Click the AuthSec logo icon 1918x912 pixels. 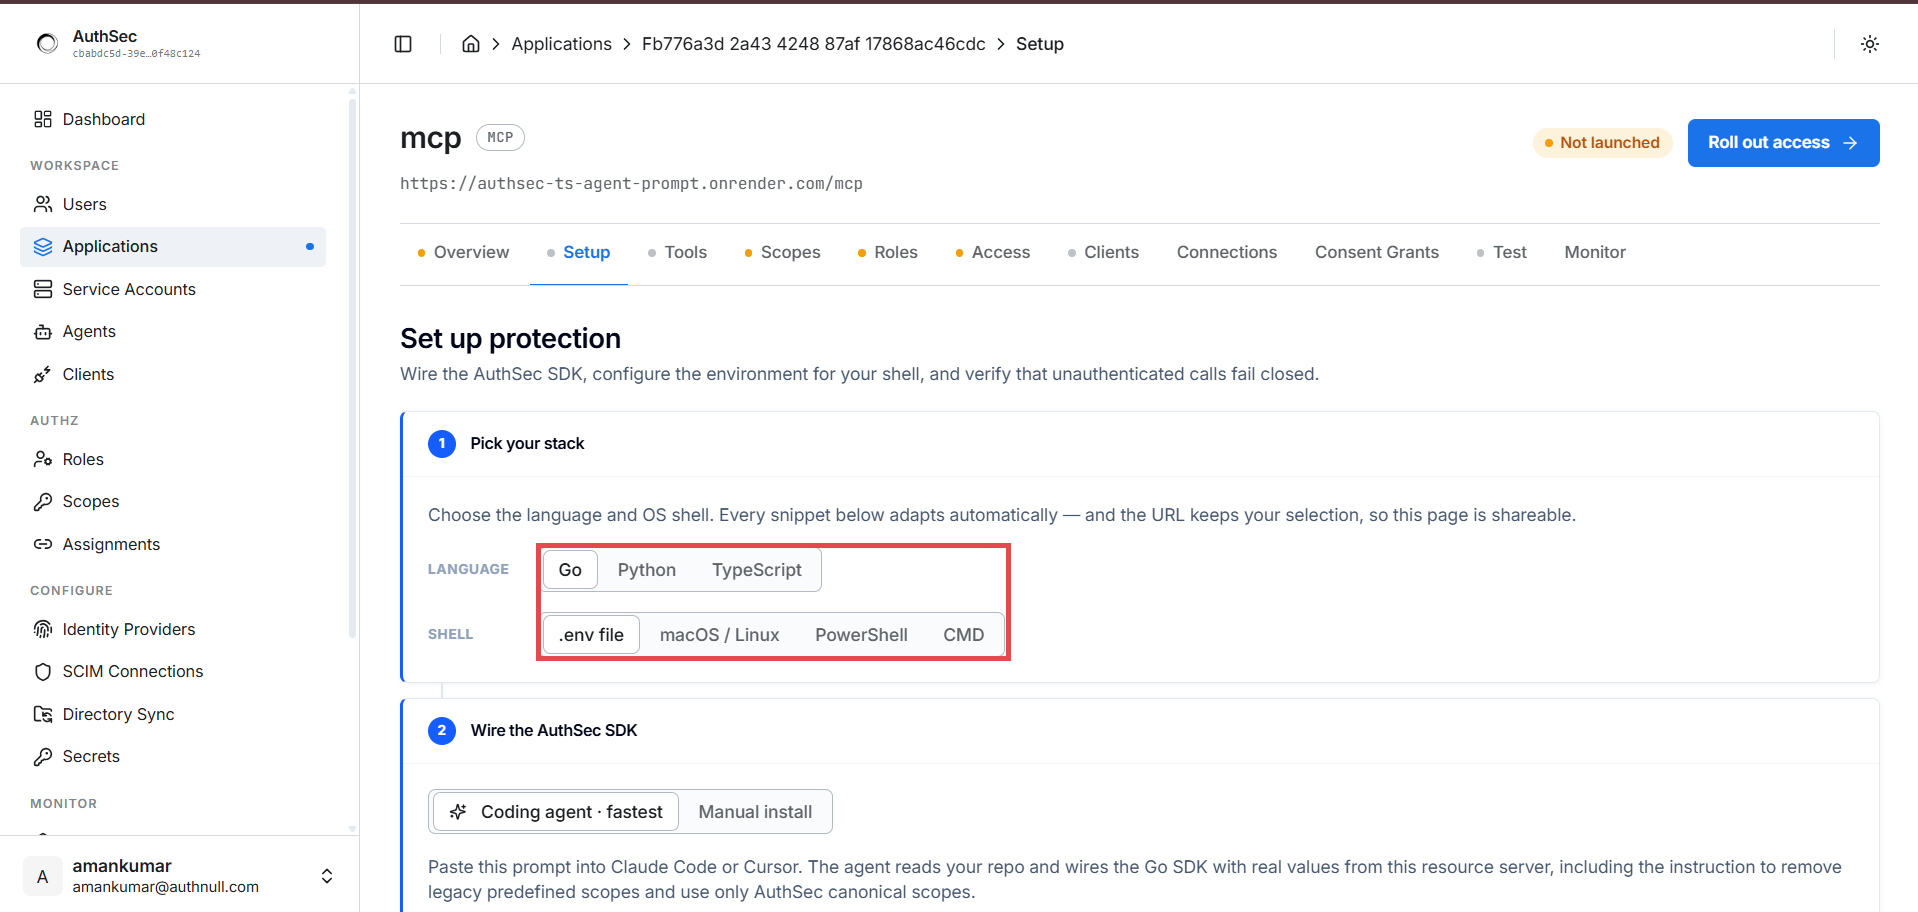(47, 43)
